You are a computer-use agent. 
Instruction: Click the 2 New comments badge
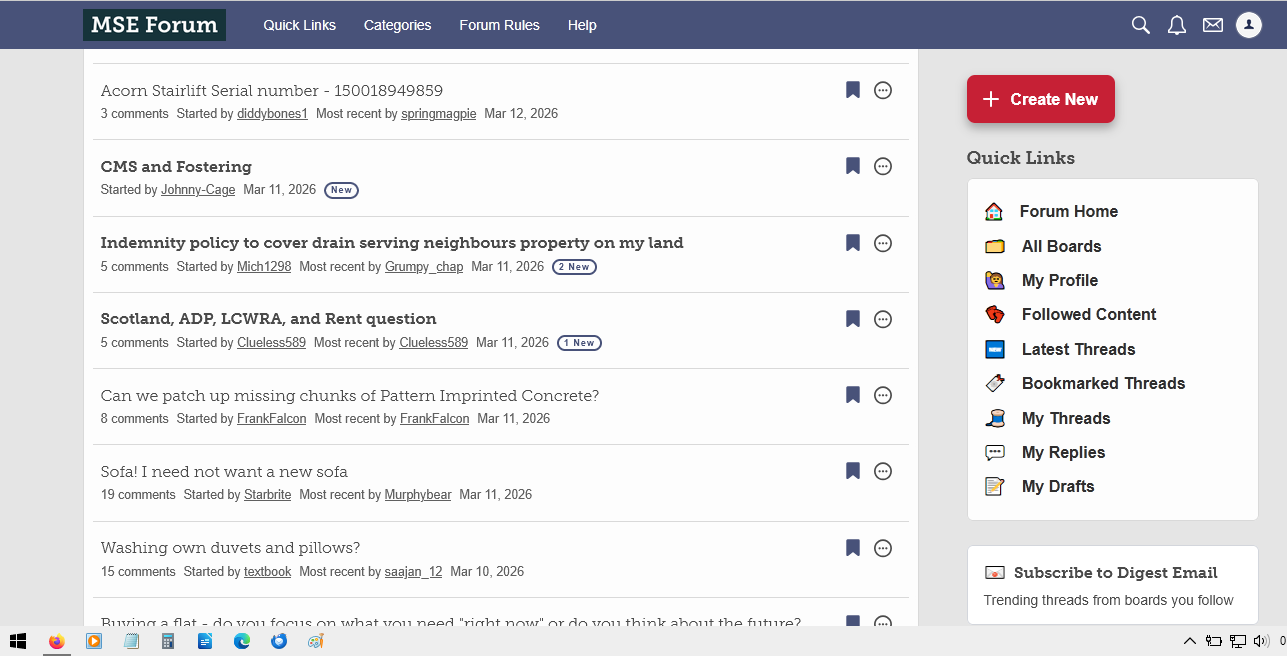(x=574, y=266)
